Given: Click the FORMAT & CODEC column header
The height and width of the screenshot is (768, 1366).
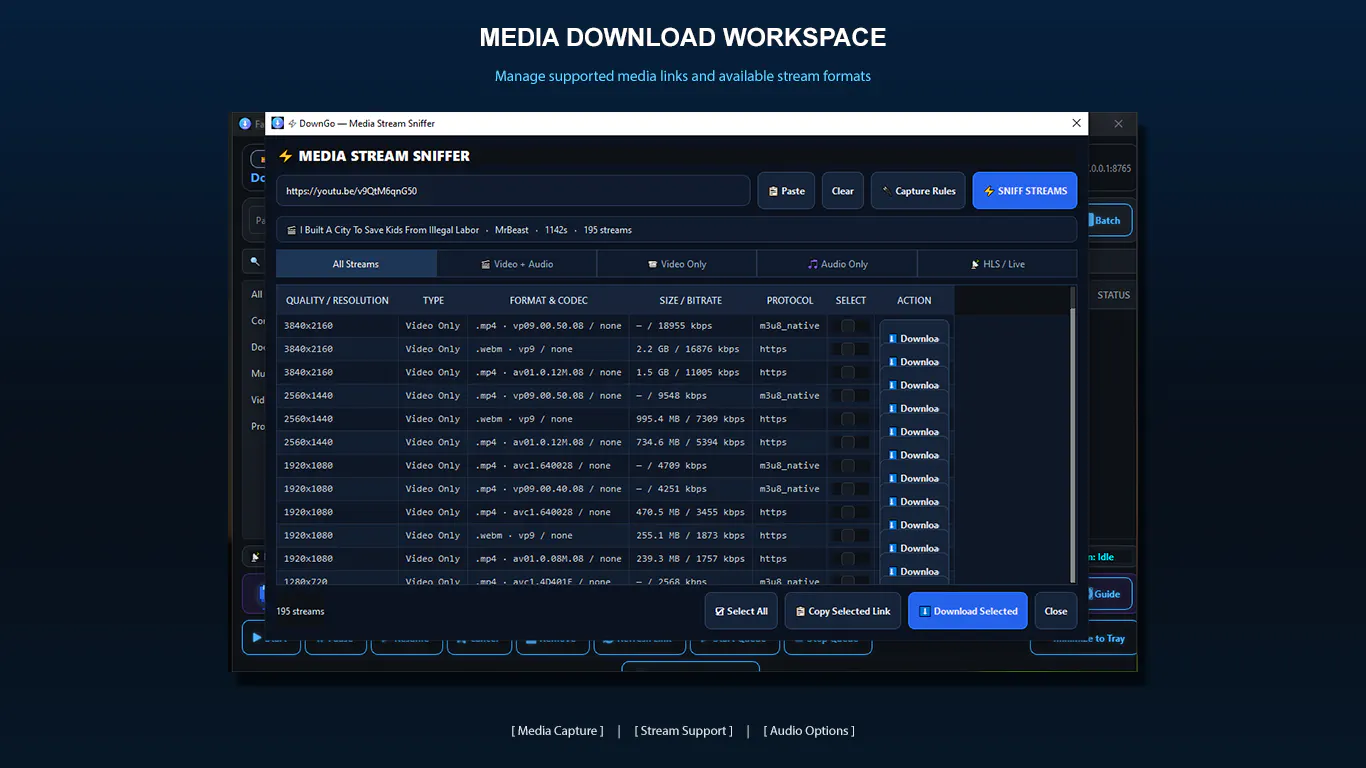Looking at the screenshot, I should click(x=549, y=300).
